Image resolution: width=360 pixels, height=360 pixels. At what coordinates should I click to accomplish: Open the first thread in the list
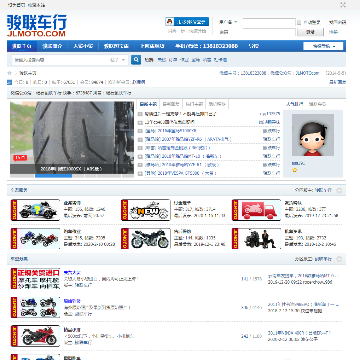(180, 114)
